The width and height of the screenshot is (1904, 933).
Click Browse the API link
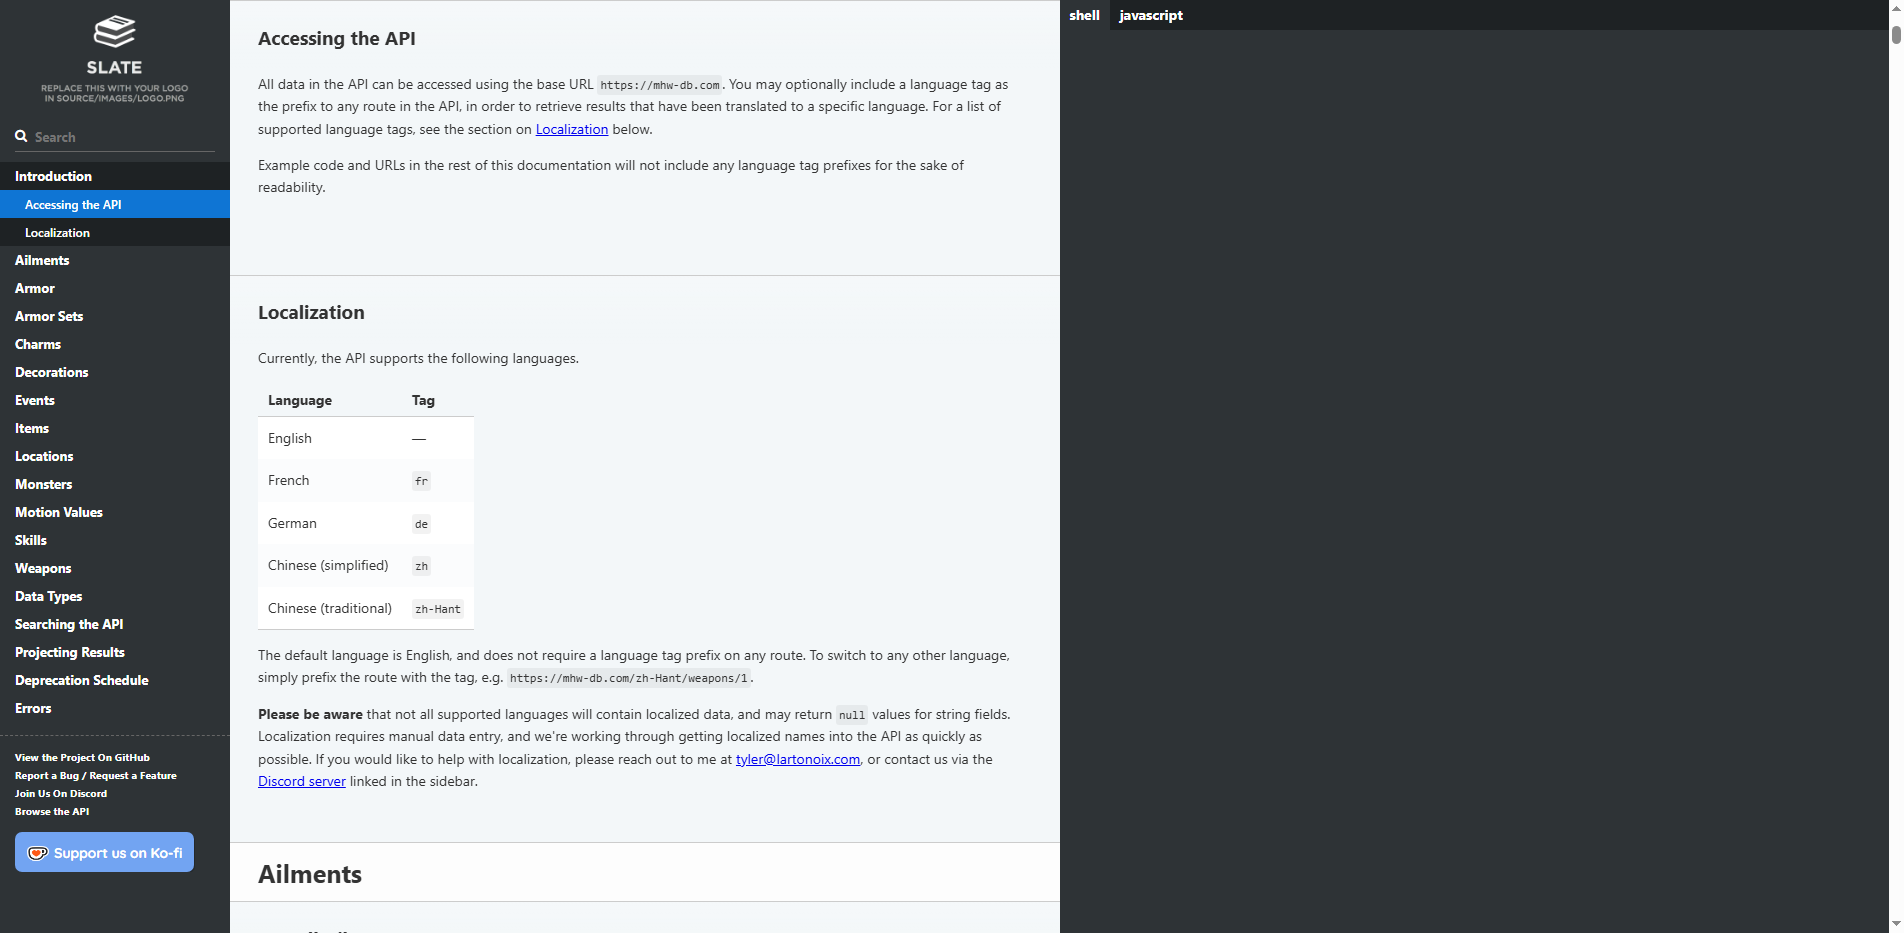coord(52,812)
